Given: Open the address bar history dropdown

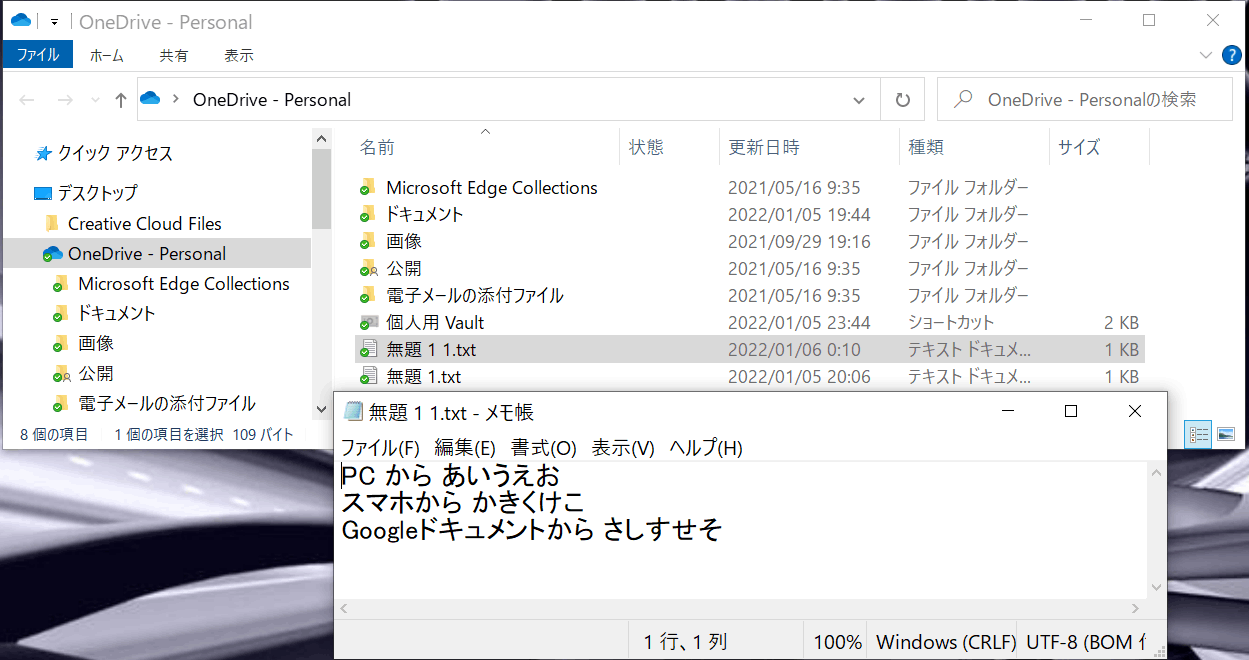Looking at the screenshot, I should (859, 100).
